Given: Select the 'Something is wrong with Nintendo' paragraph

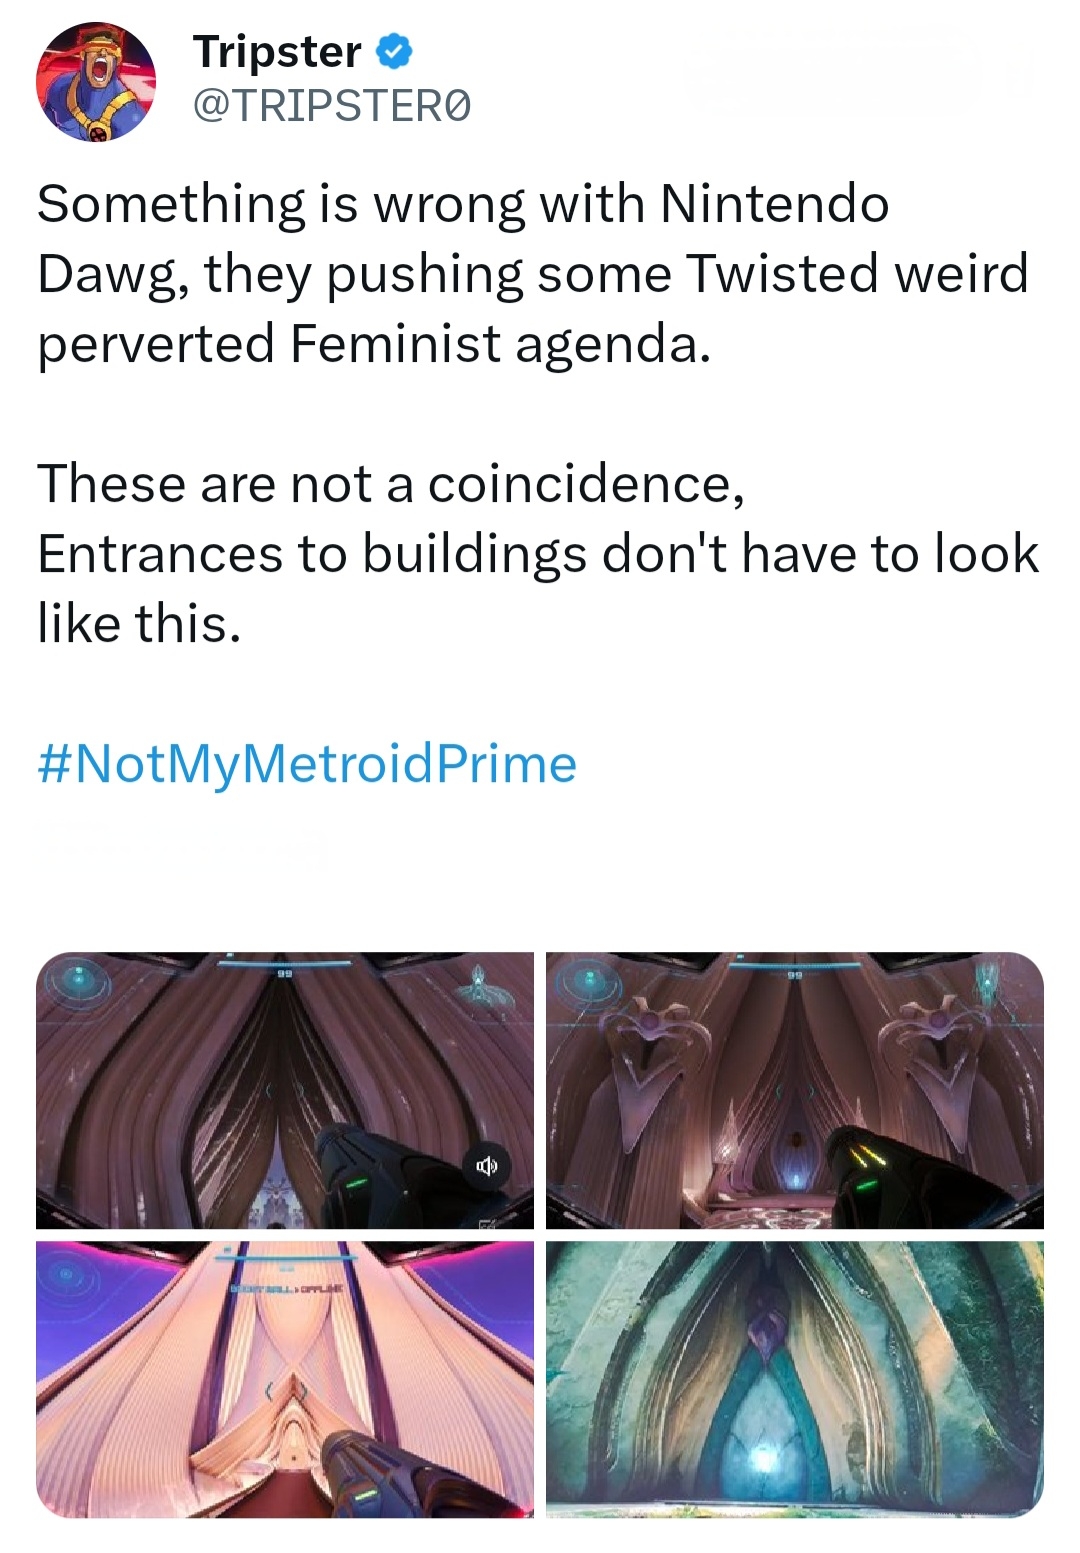Looking at the screenshot, I should [532, 273].
